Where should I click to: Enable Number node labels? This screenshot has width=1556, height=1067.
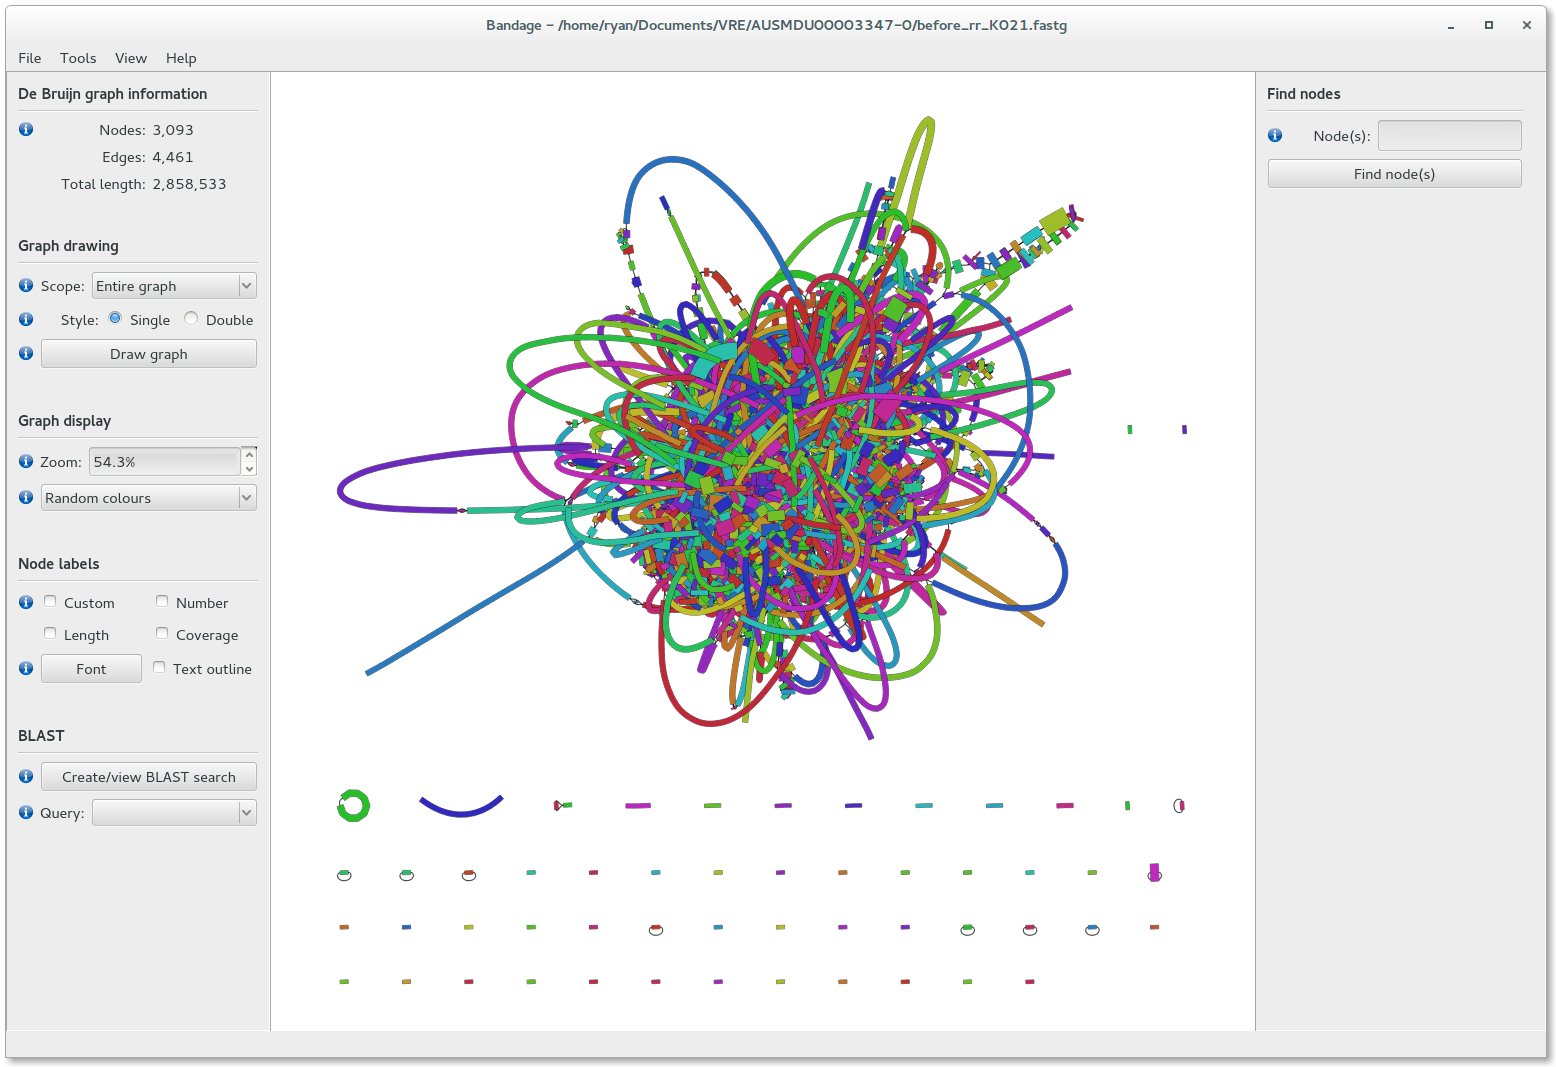[162, 601]
